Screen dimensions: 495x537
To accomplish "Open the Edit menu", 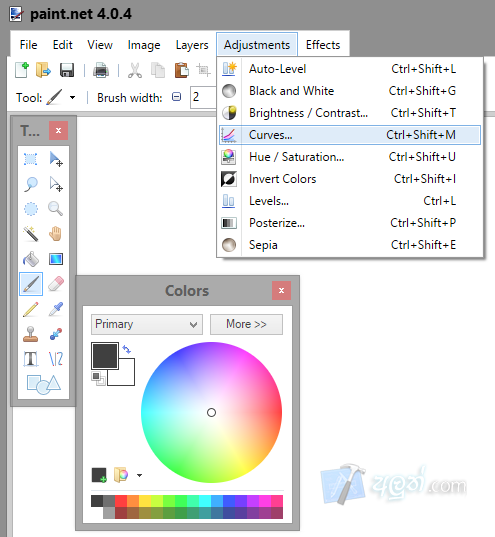I will (62, 45).
